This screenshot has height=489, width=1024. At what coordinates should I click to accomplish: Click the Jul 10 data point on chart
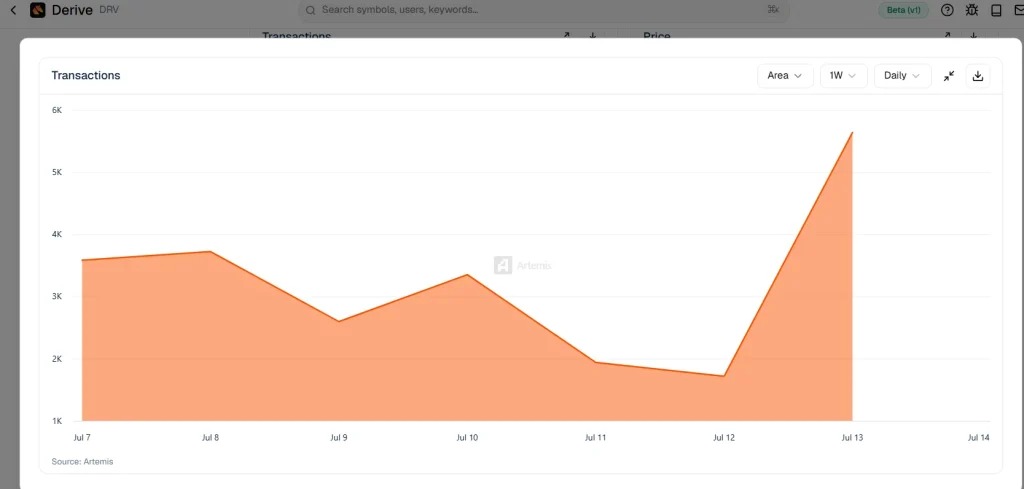click(x=467, y=274)
